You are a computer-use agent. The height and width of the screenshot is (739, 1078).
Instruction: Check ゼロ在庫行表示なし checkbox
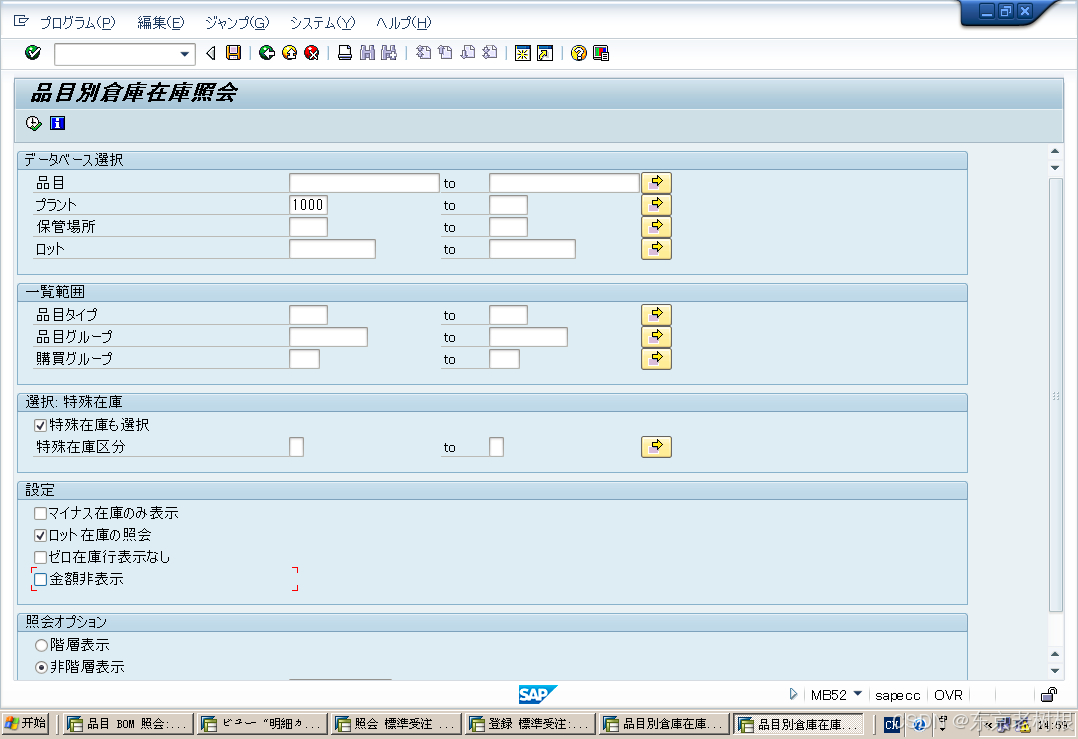(41, 558)
